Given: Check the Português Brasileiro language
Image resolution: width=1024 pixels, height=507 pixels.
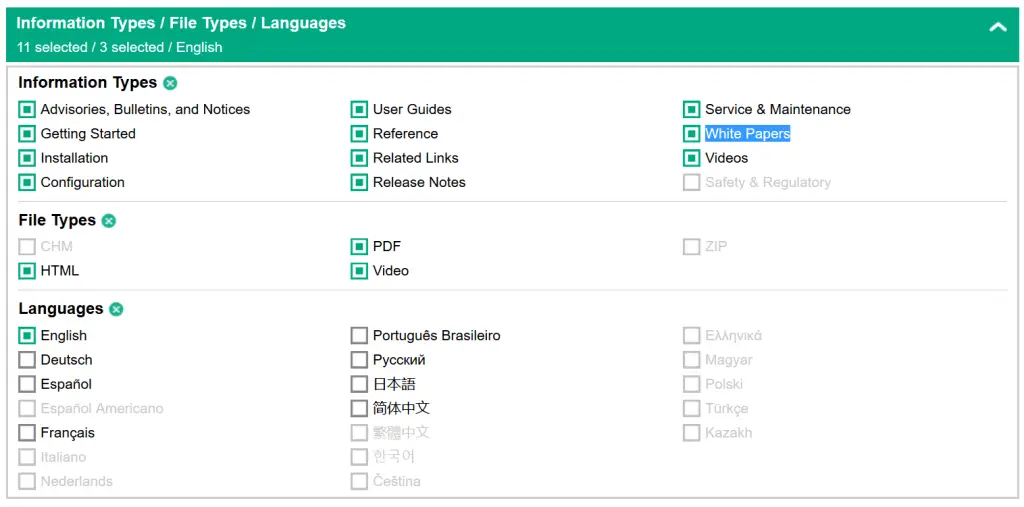Looking at the screenshot, I should point(359,336).
